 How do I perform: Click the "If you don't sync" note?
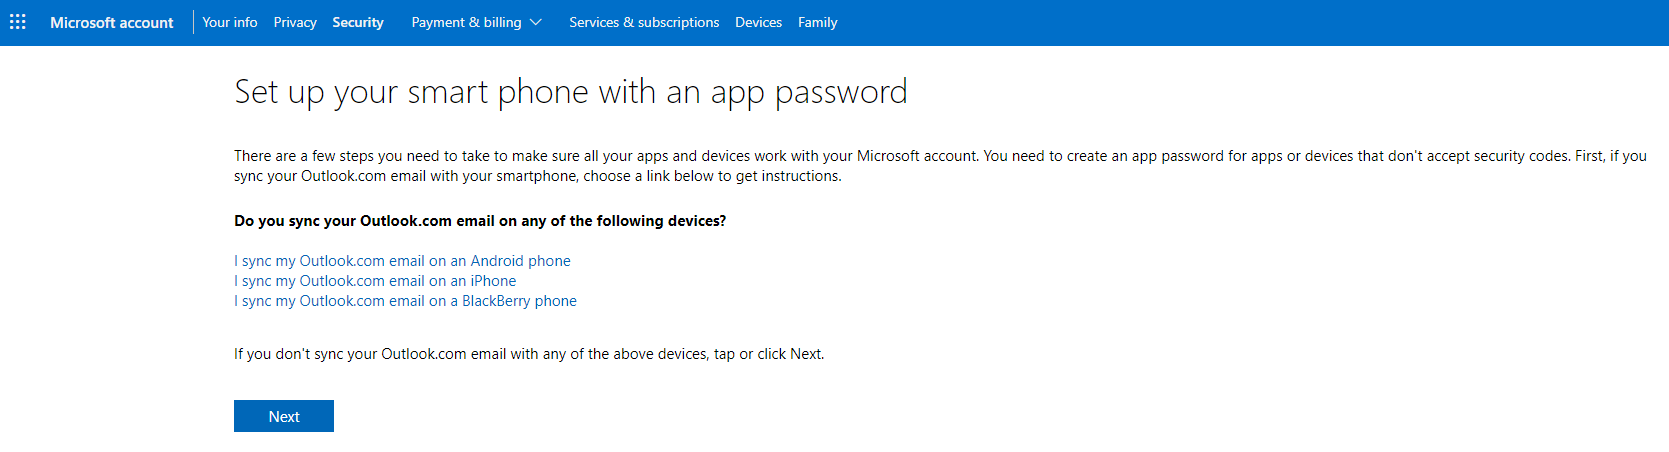click(529, 354)
